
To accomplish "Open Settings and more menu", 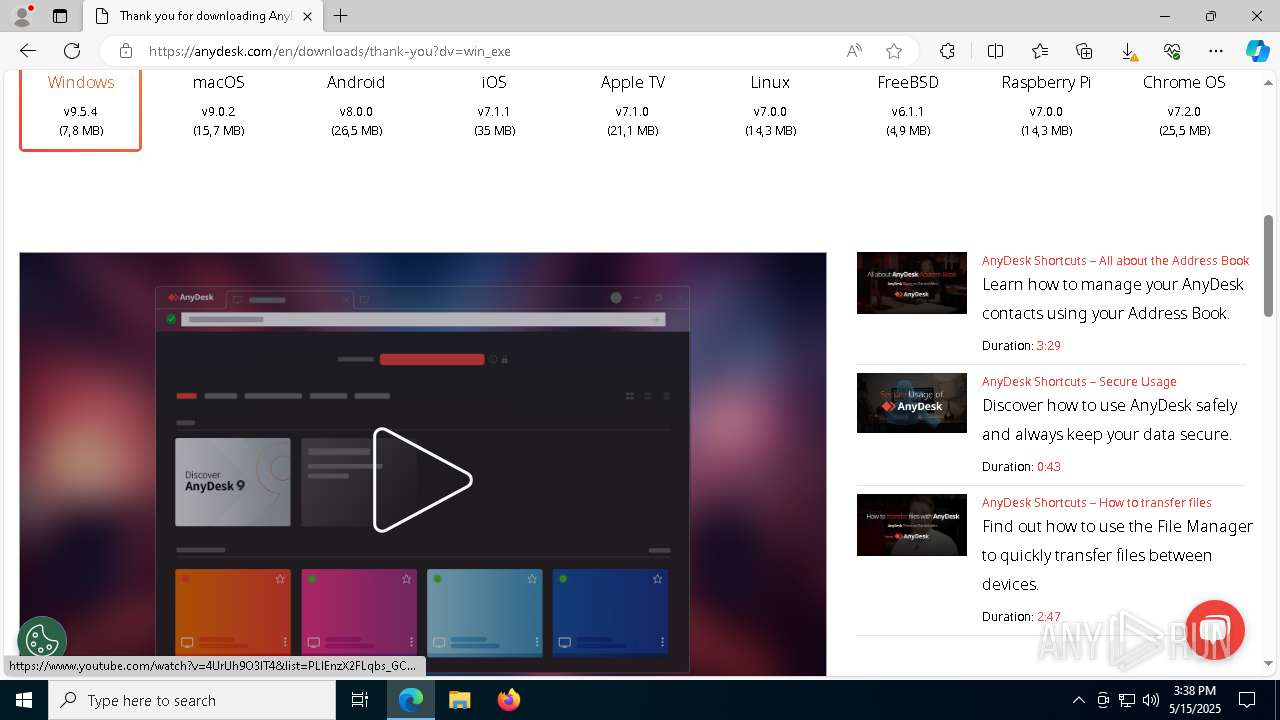I will click(x=1216, y=51).
